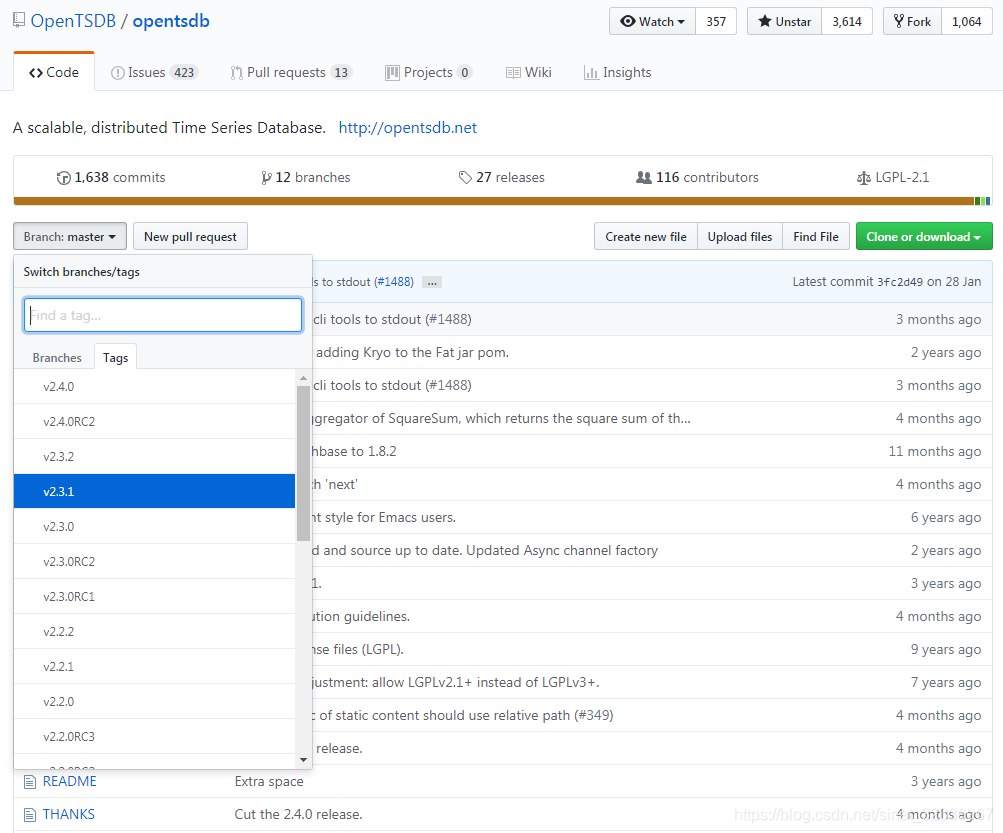
Task: Click the Watch eye icon
Action: click(628, 21)
